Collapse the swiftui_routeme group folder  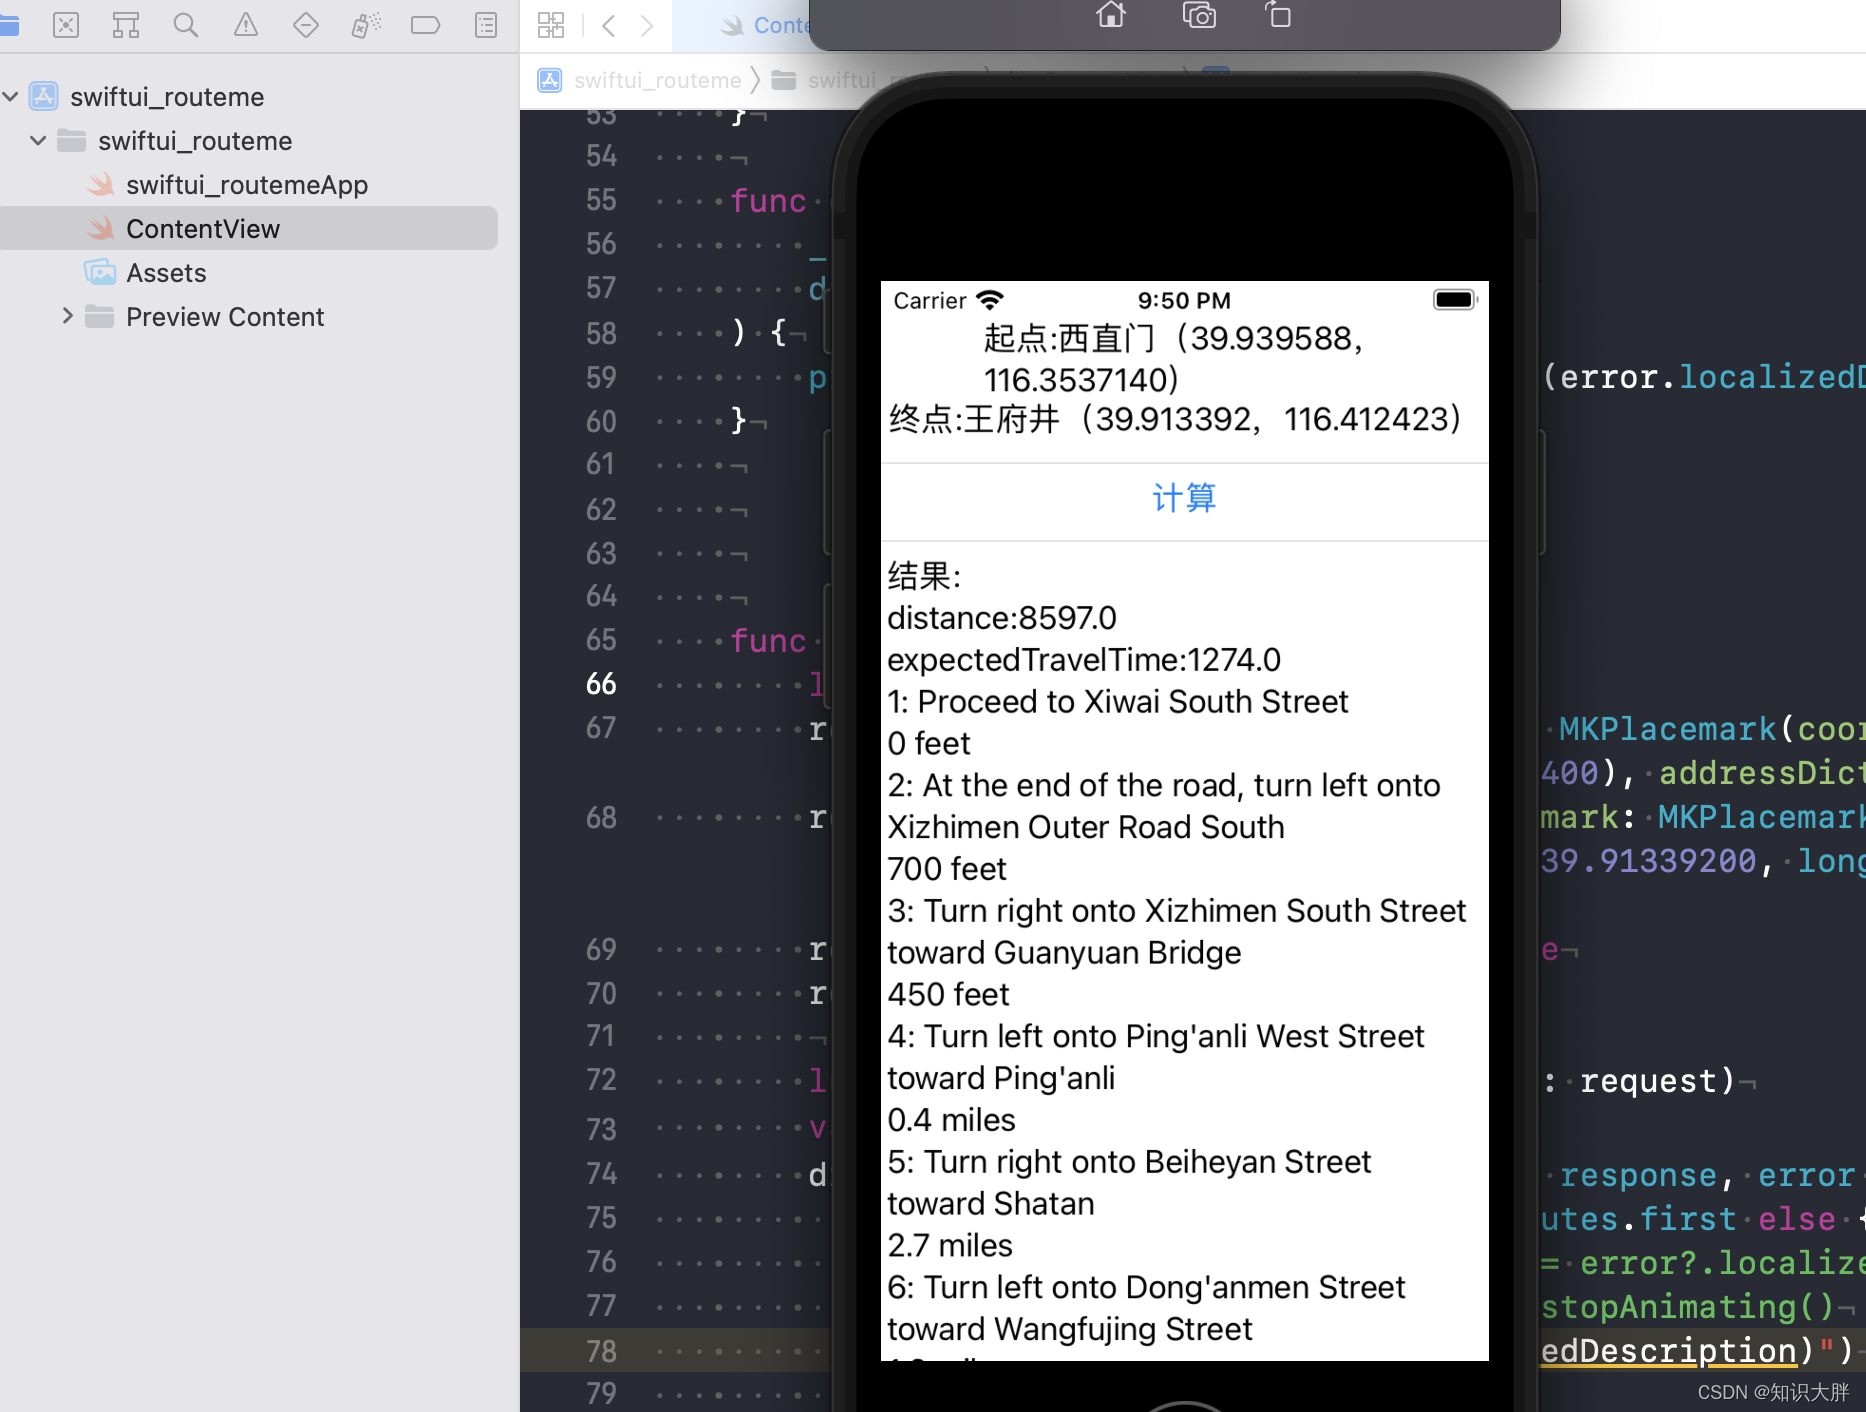pyautogui.click(x=38, y=140)
